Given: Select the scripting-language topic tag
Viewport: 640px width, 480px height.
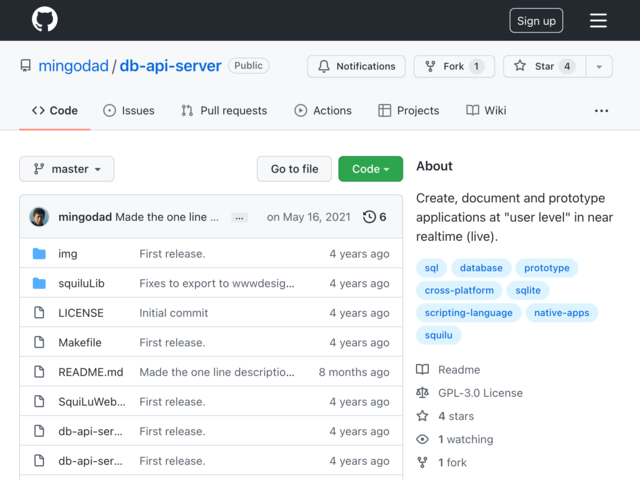Looking at the screenshot, I should [469, 313].
